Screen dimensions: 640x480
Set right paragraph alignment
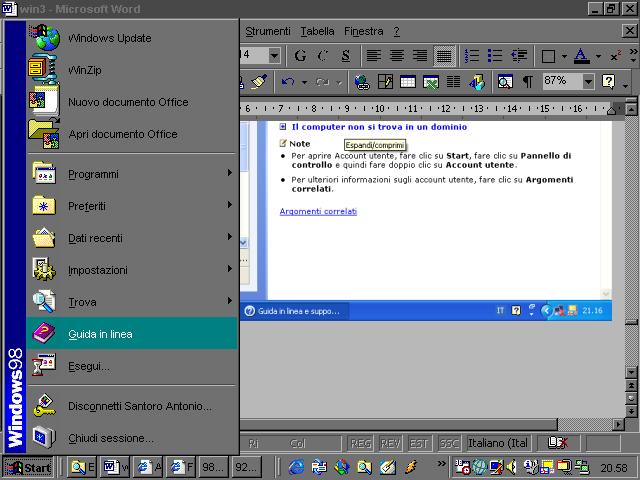click(420, 56)
